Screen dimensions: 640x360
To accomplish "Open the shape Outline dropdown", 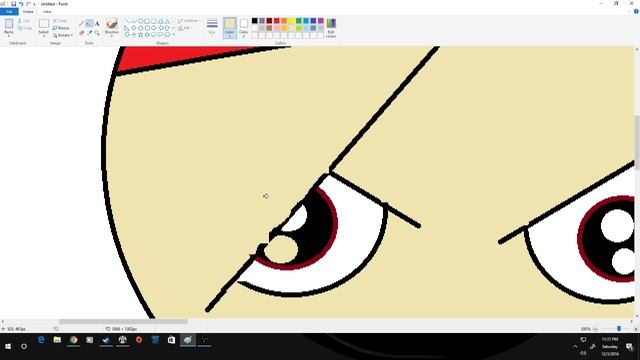I will pos(188,21).
